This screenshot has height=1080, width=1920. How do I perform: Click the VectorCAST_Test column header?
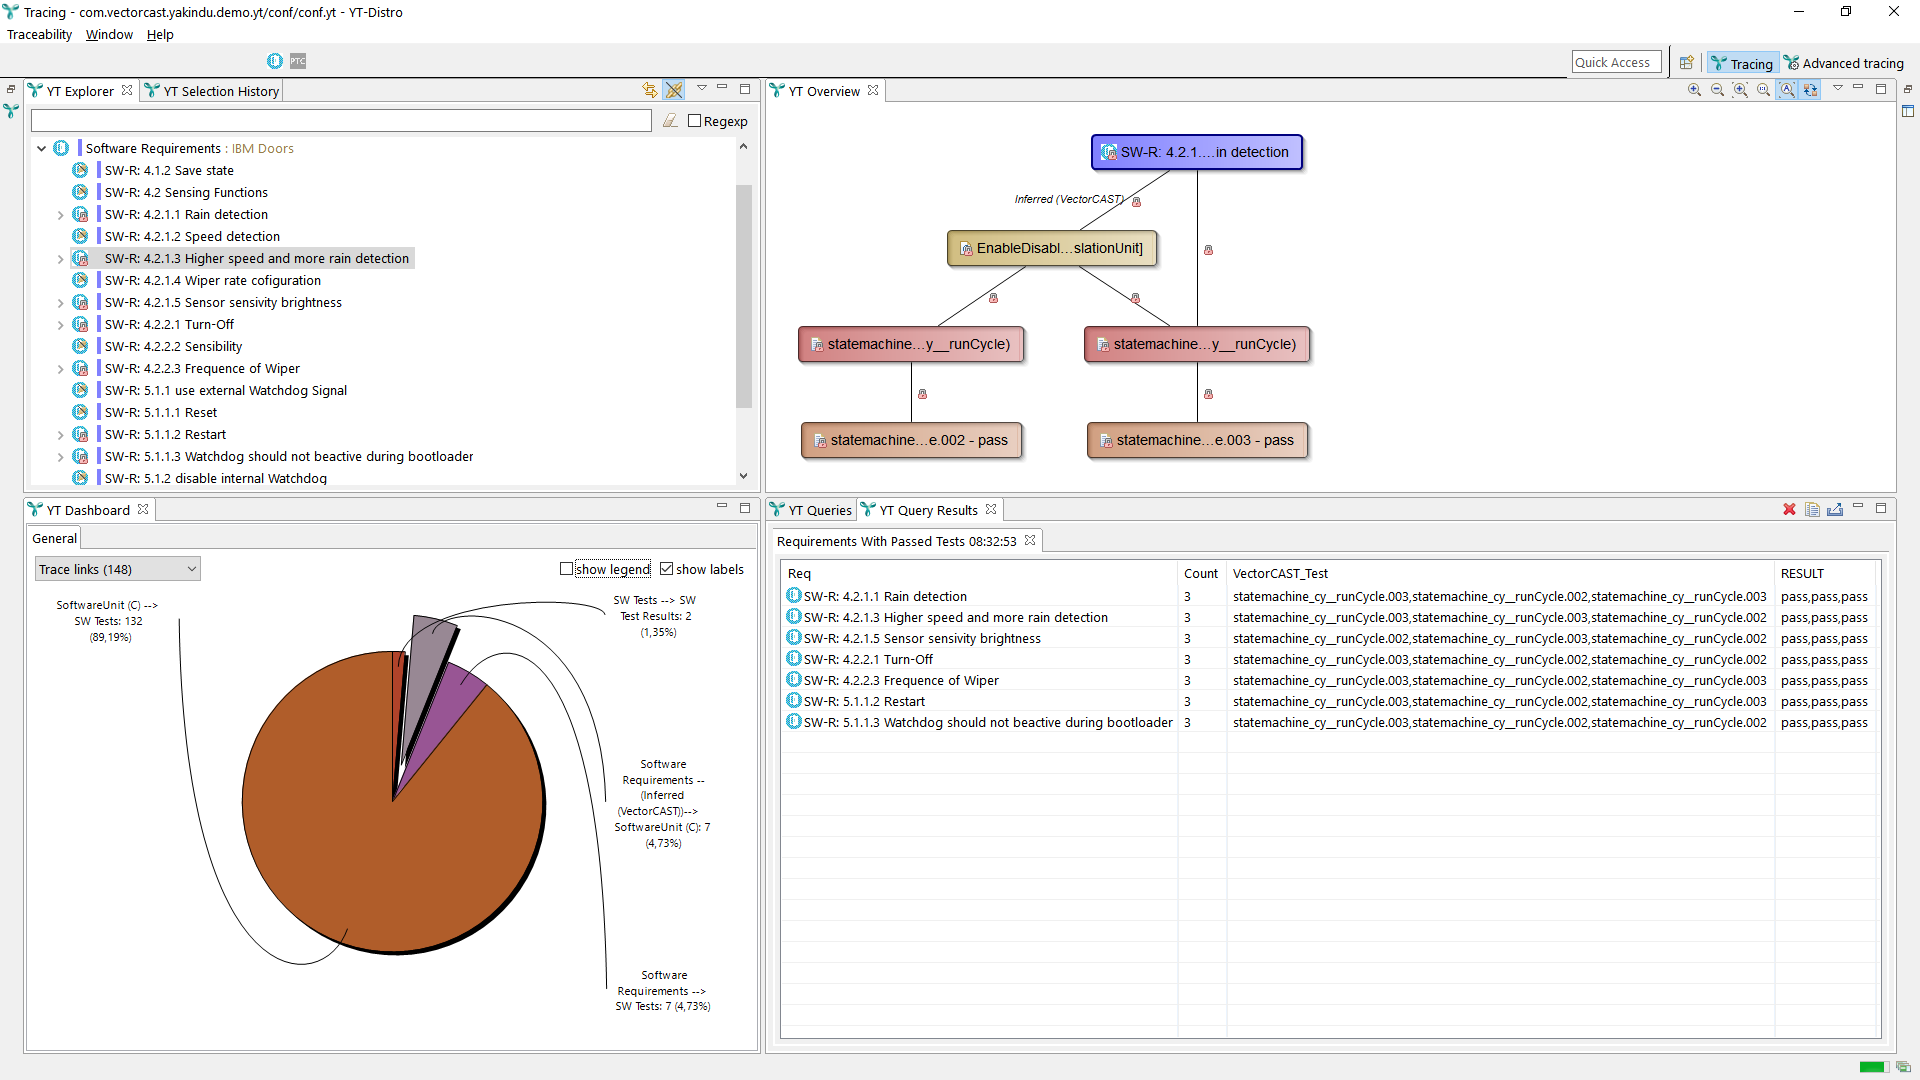pyautogui.click(x=1500, y=573)
